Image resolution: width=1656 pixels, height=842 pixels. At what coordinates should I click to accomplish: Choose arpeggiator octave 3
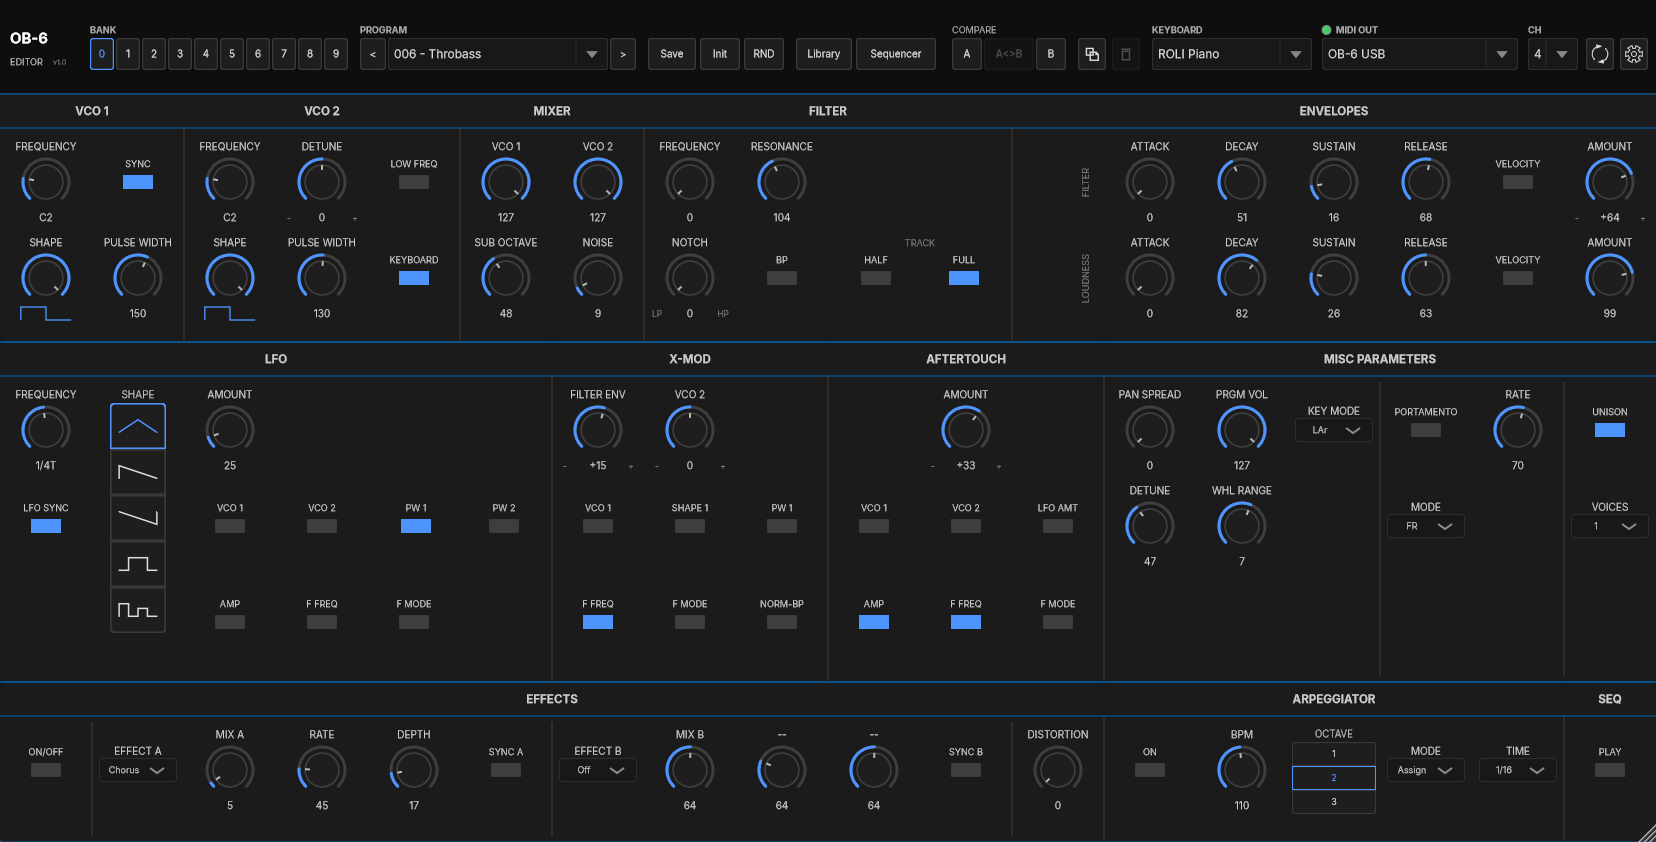pos(1334,802)
